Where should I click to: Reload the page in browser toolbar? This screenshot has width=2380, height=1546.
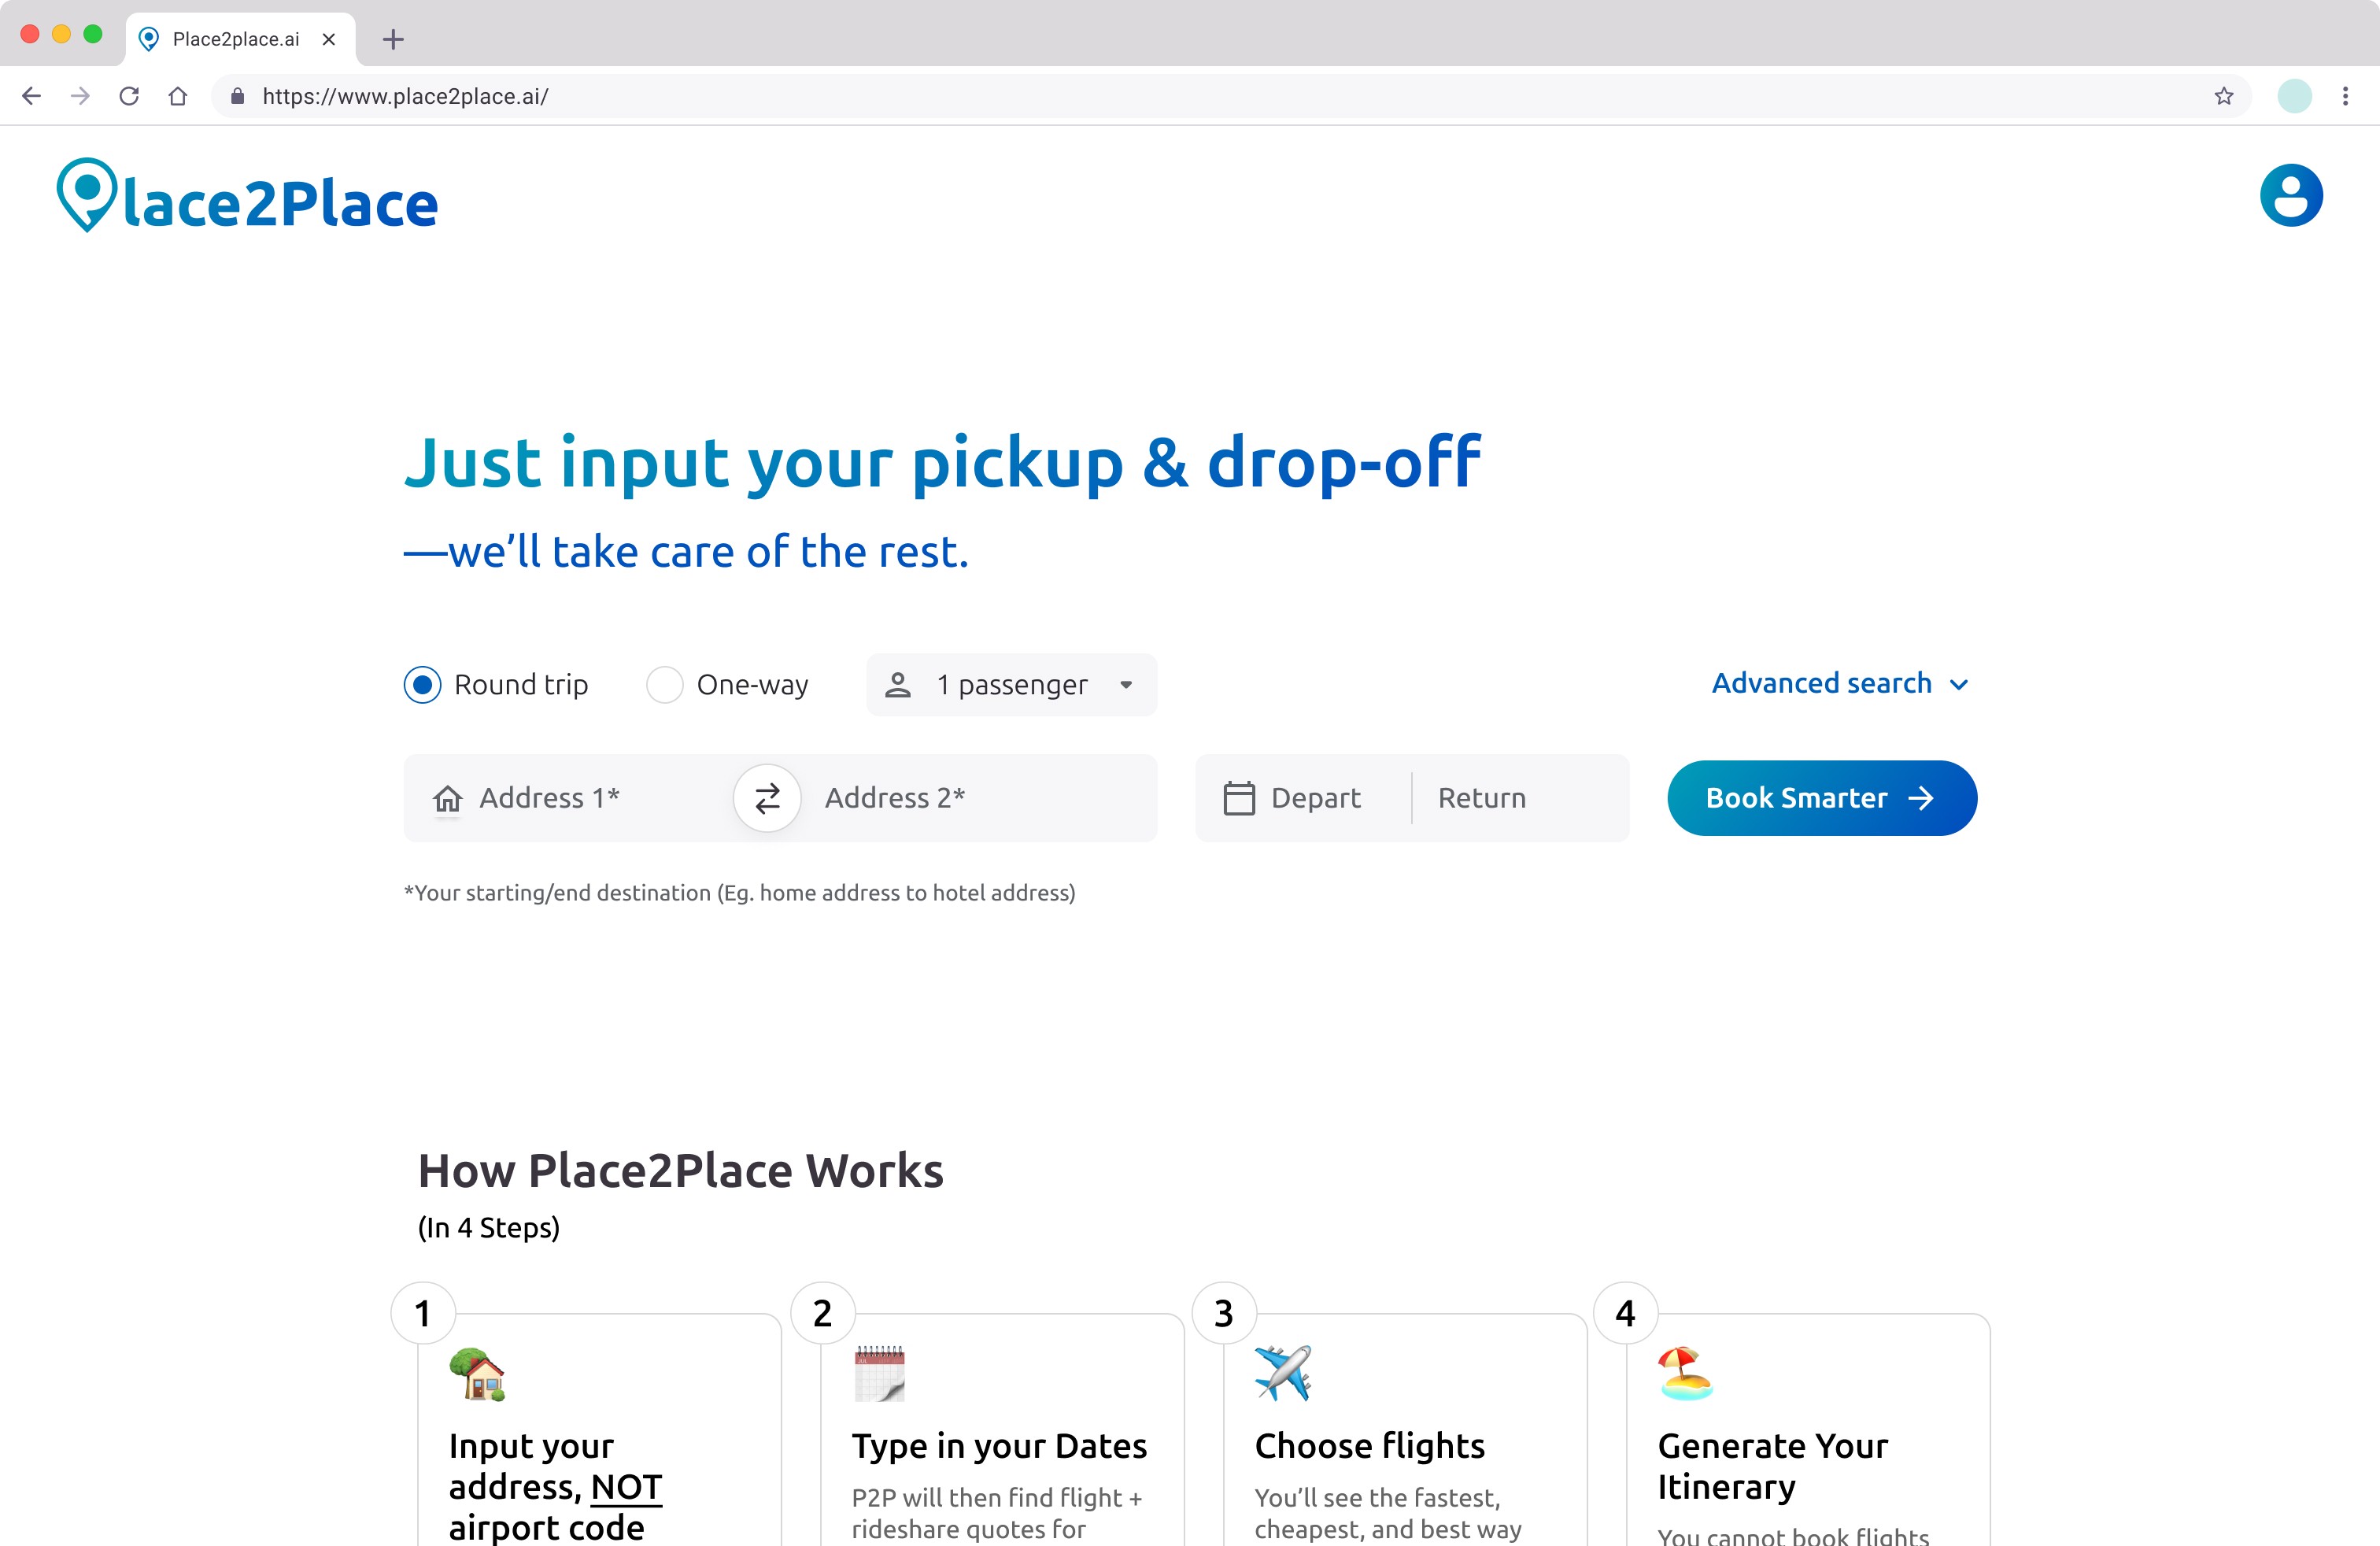coord(129,96)
